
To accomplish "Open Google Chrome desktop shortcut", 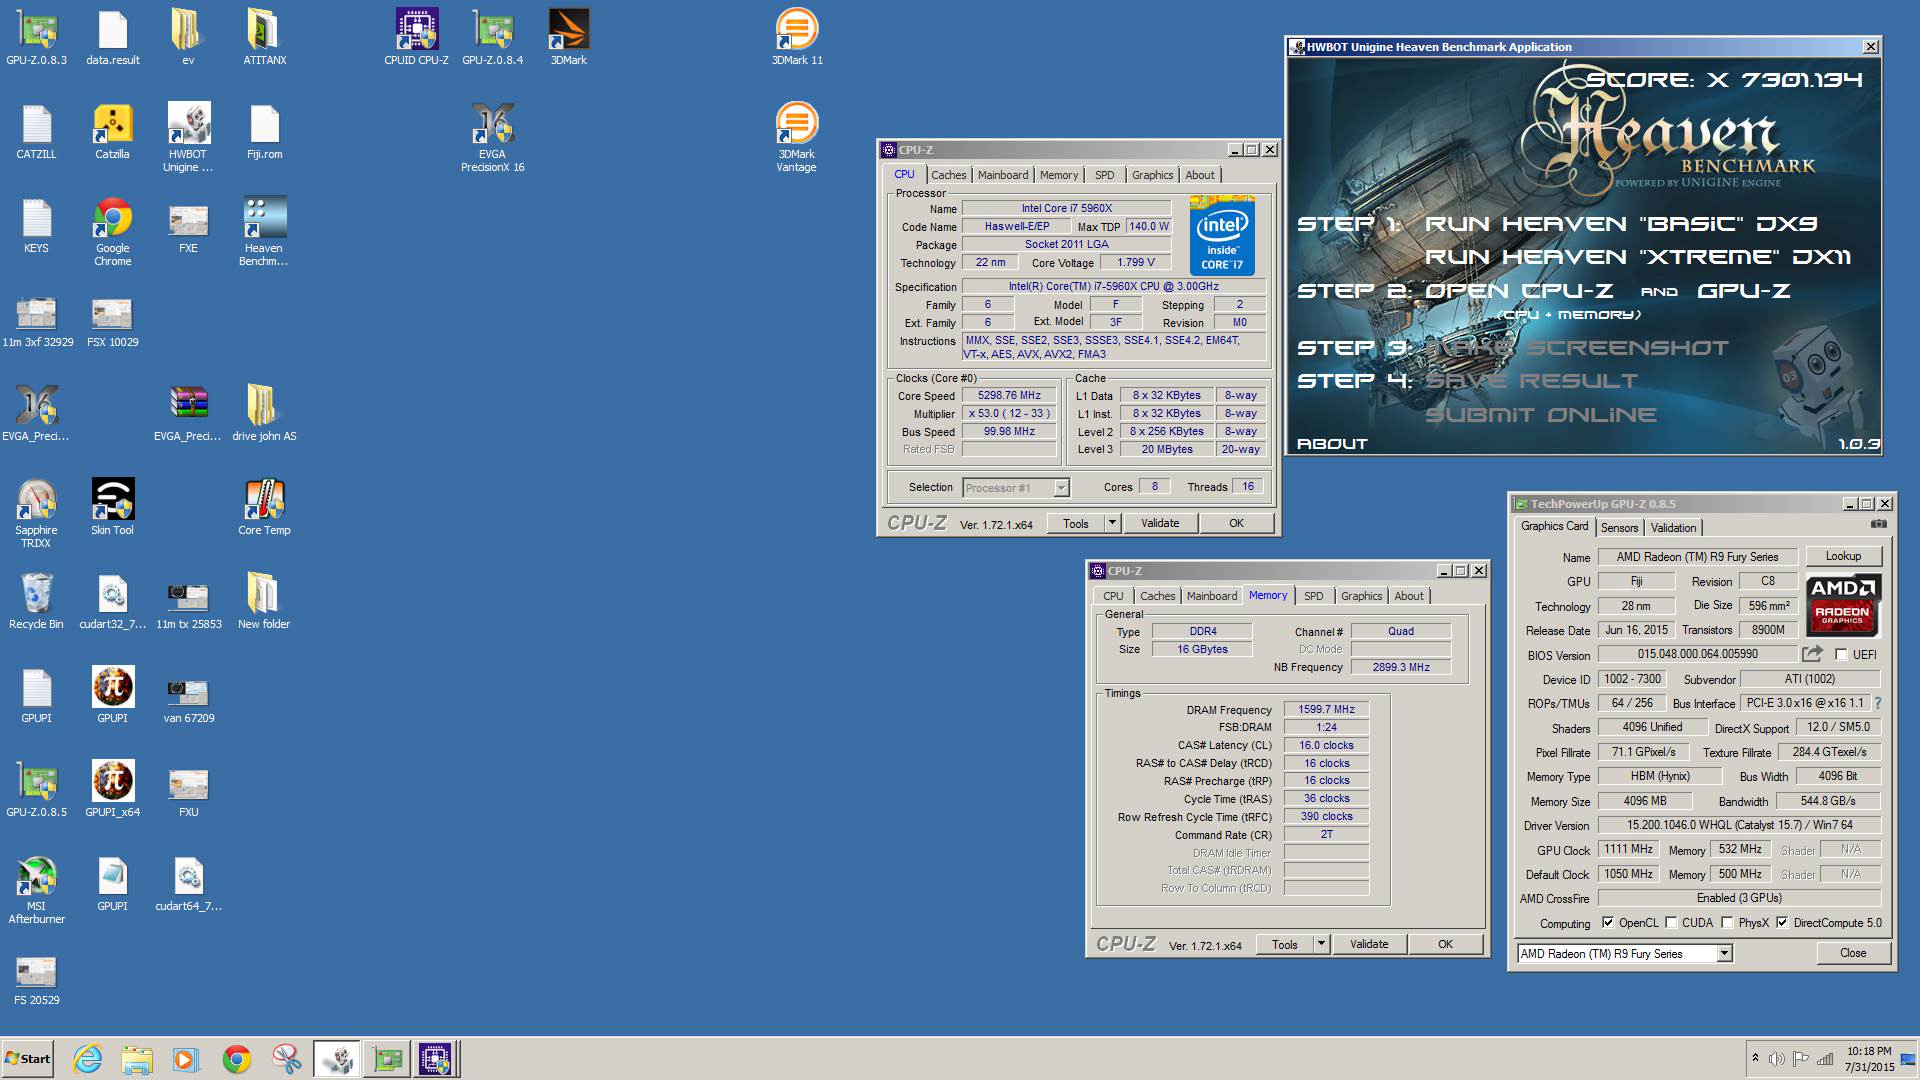I will tap(113, 232).
